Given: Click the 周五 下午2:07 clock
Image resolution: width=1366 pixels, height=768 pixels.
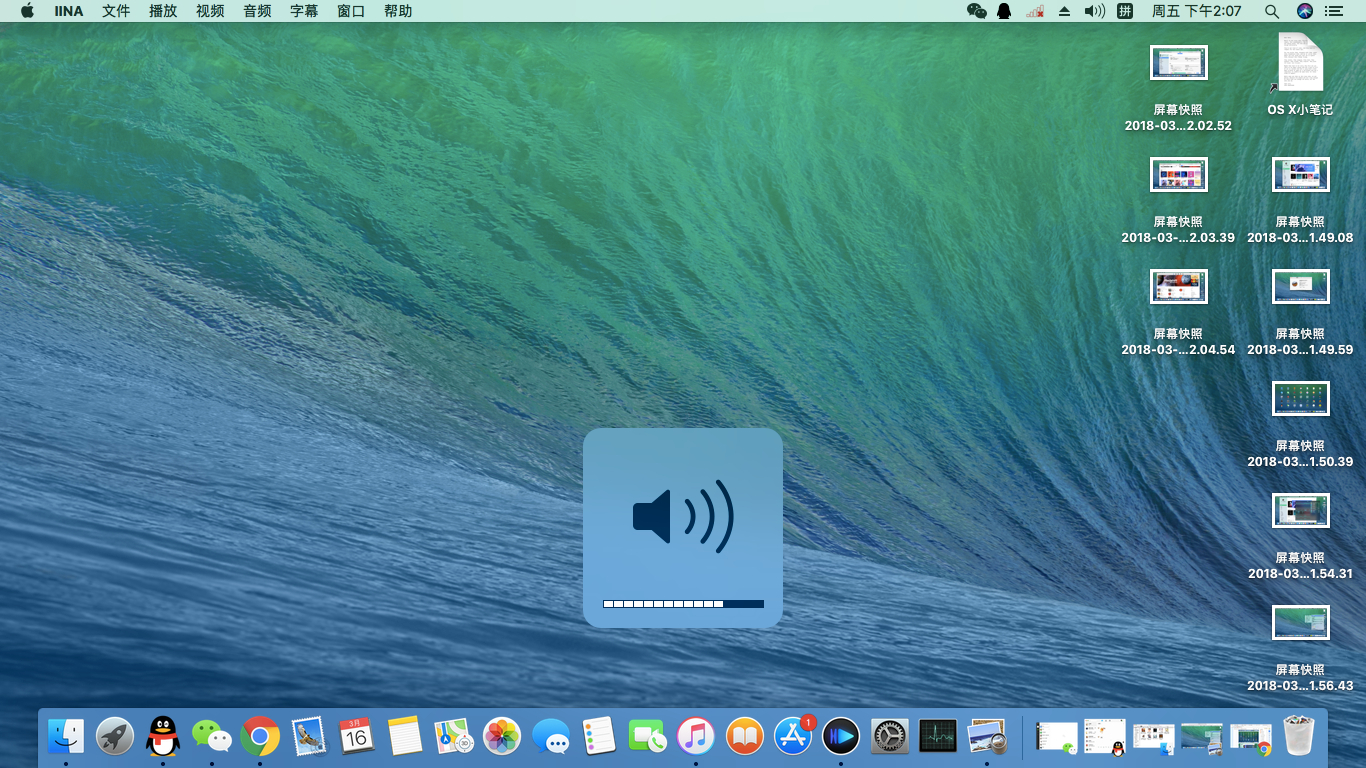Looking at the screenshot, I should [x=1197, y=11].
